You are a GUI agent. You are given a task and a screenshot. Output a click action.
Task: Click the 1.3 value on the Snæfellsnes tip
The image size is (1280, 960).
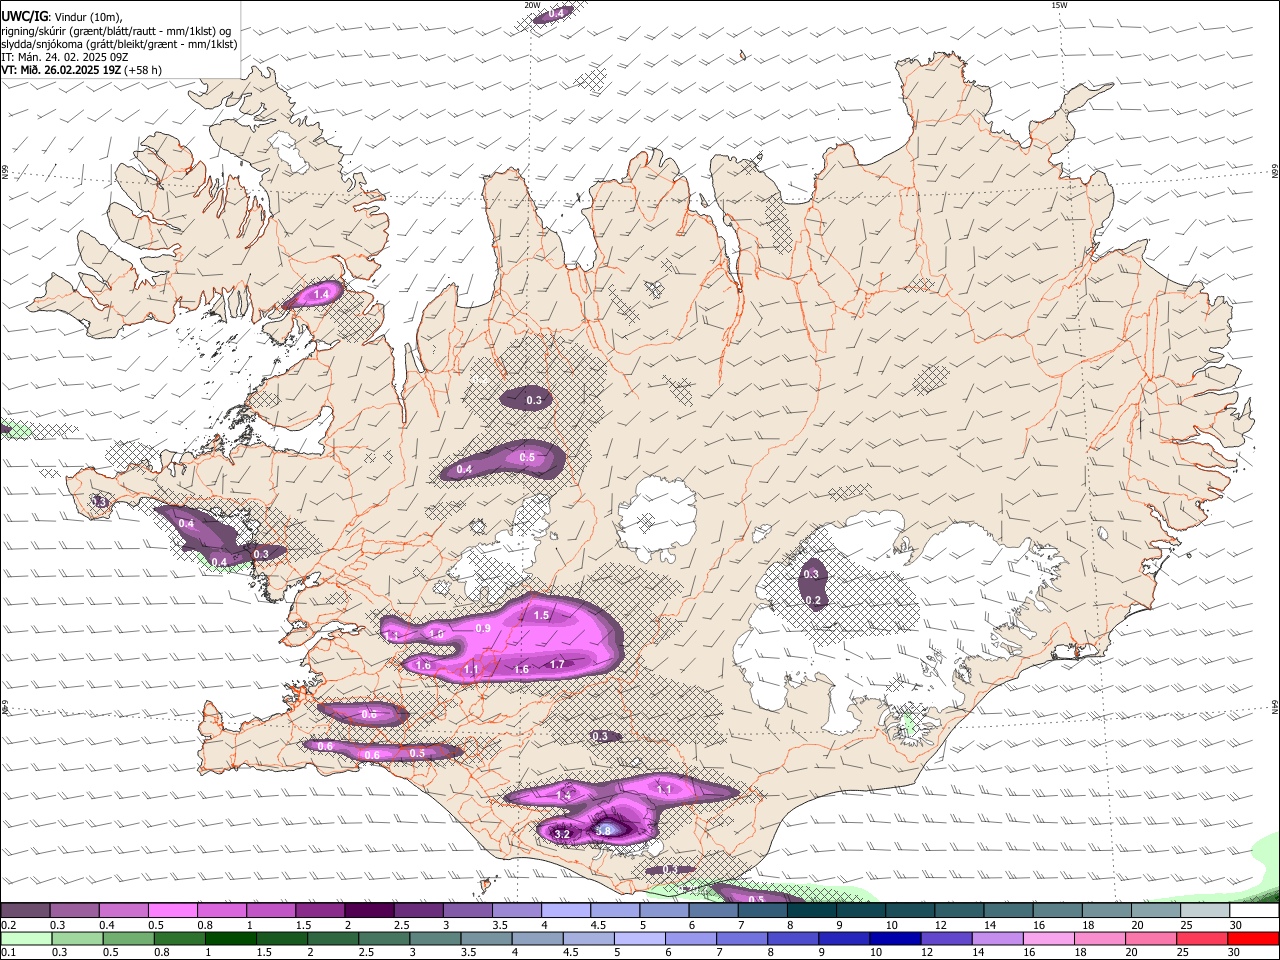[99, 501]
